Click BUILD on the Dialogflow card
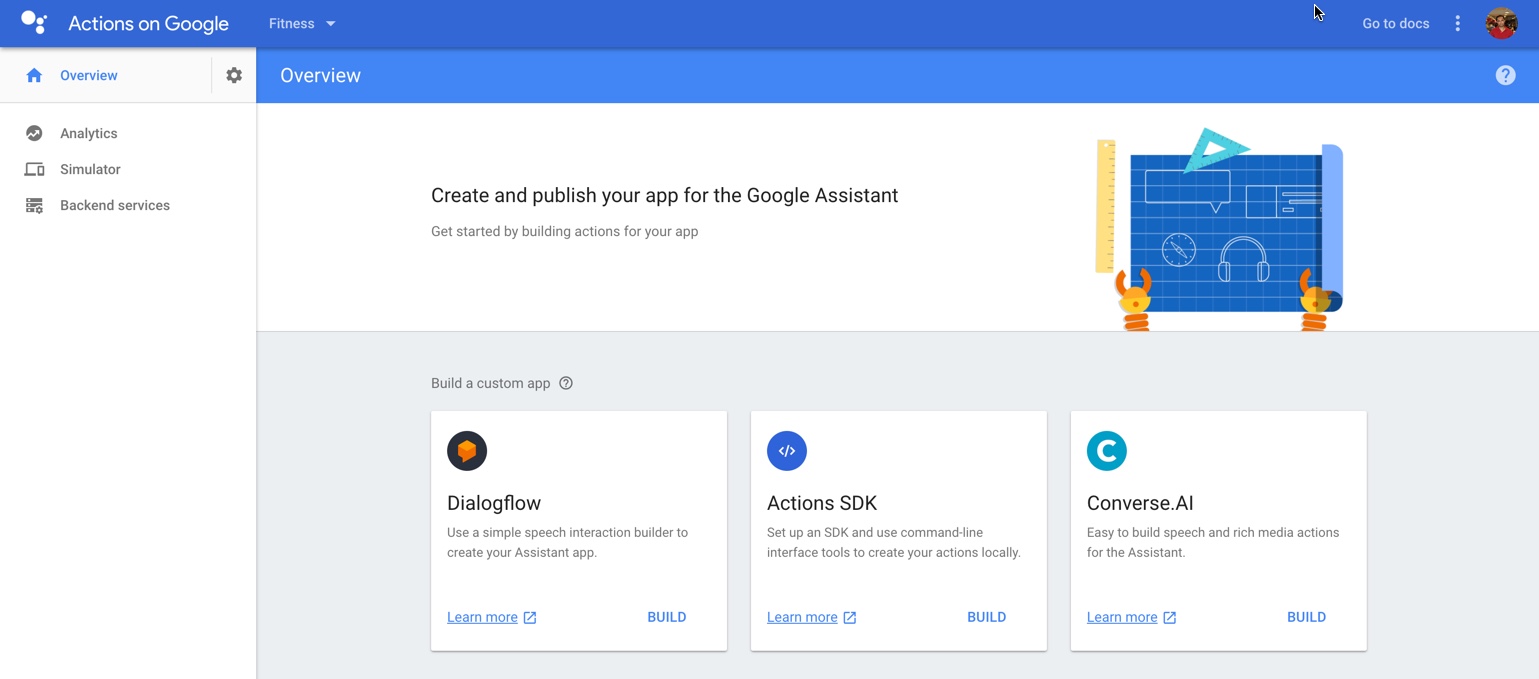 point(667,617)
